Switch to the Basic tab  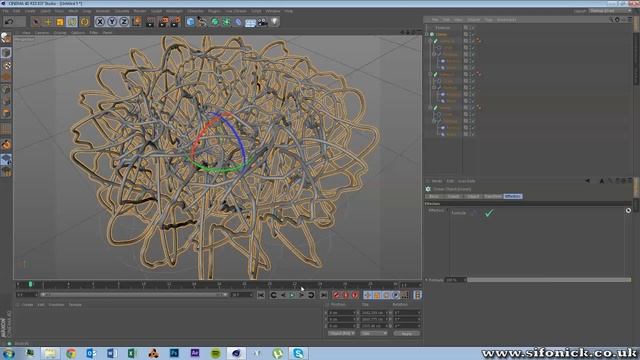434,196
